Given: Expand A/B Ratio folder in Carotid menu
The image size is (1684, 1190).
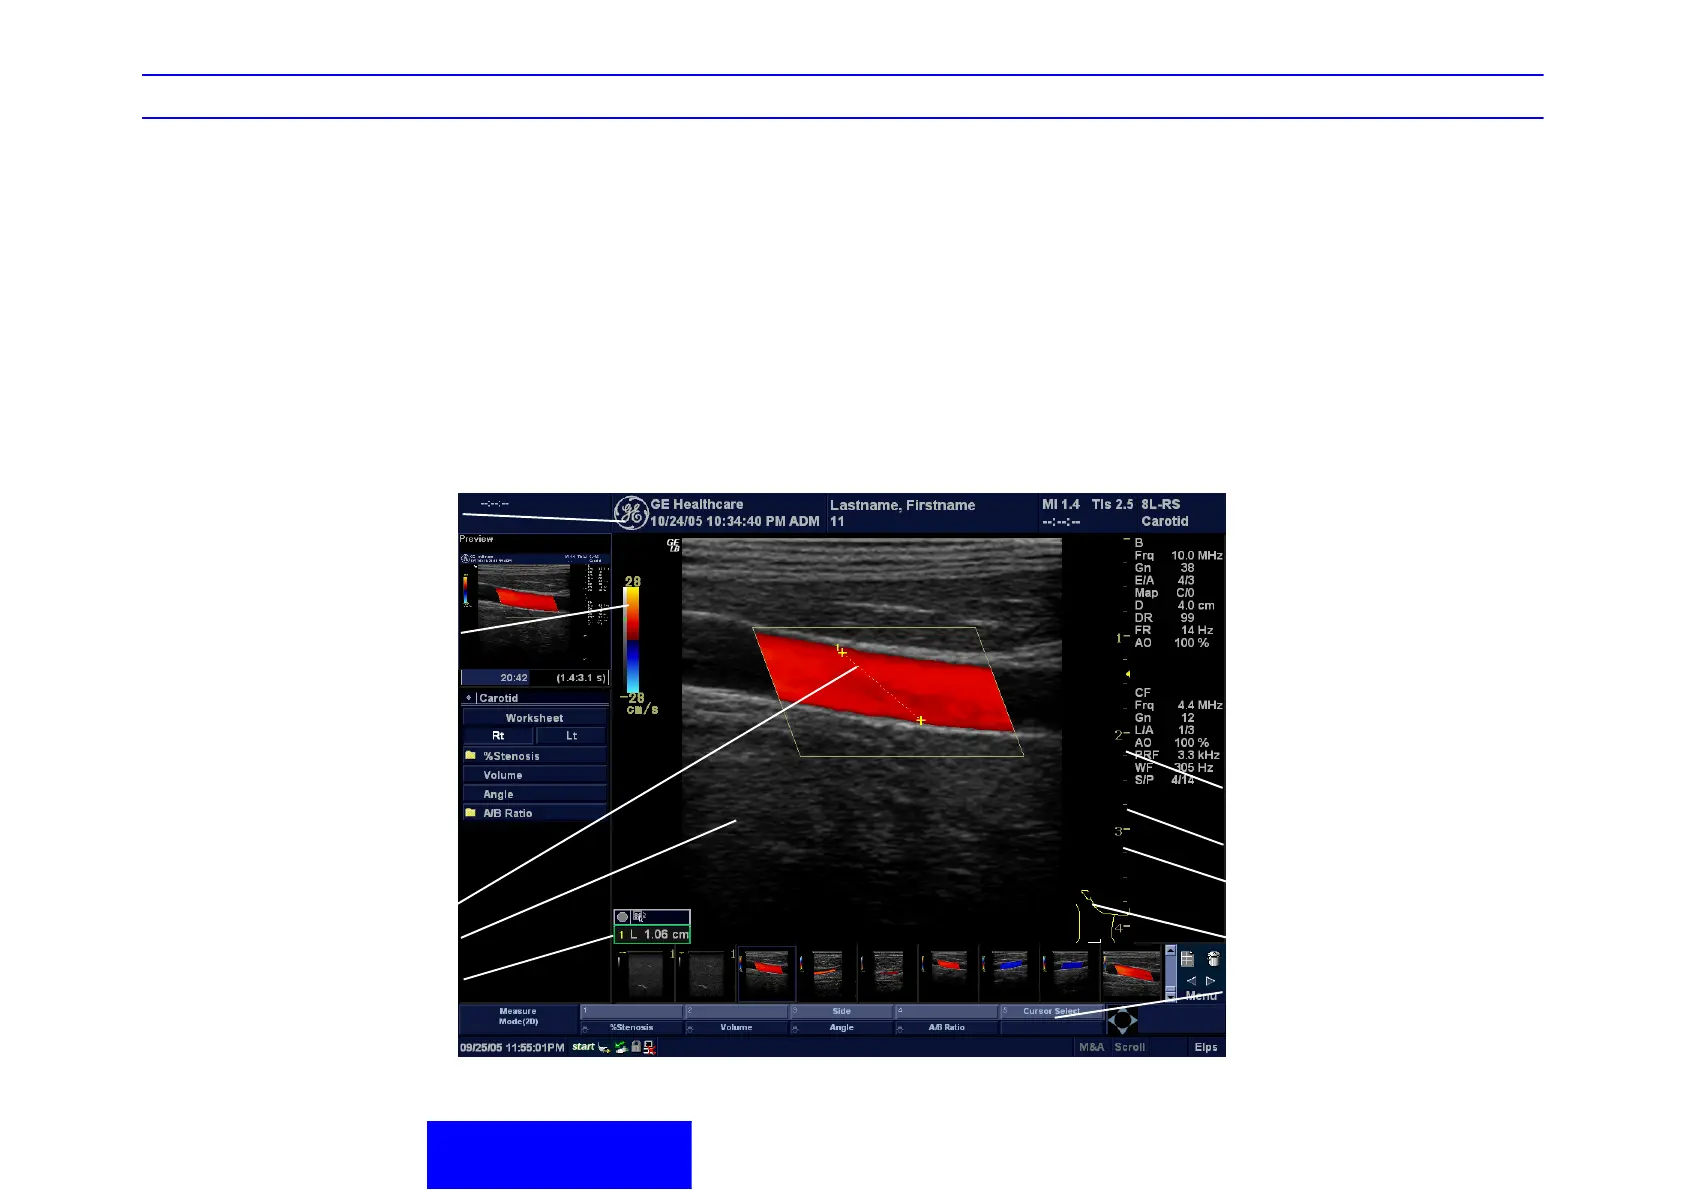Looking at the screenshot, I should point(534,813).
